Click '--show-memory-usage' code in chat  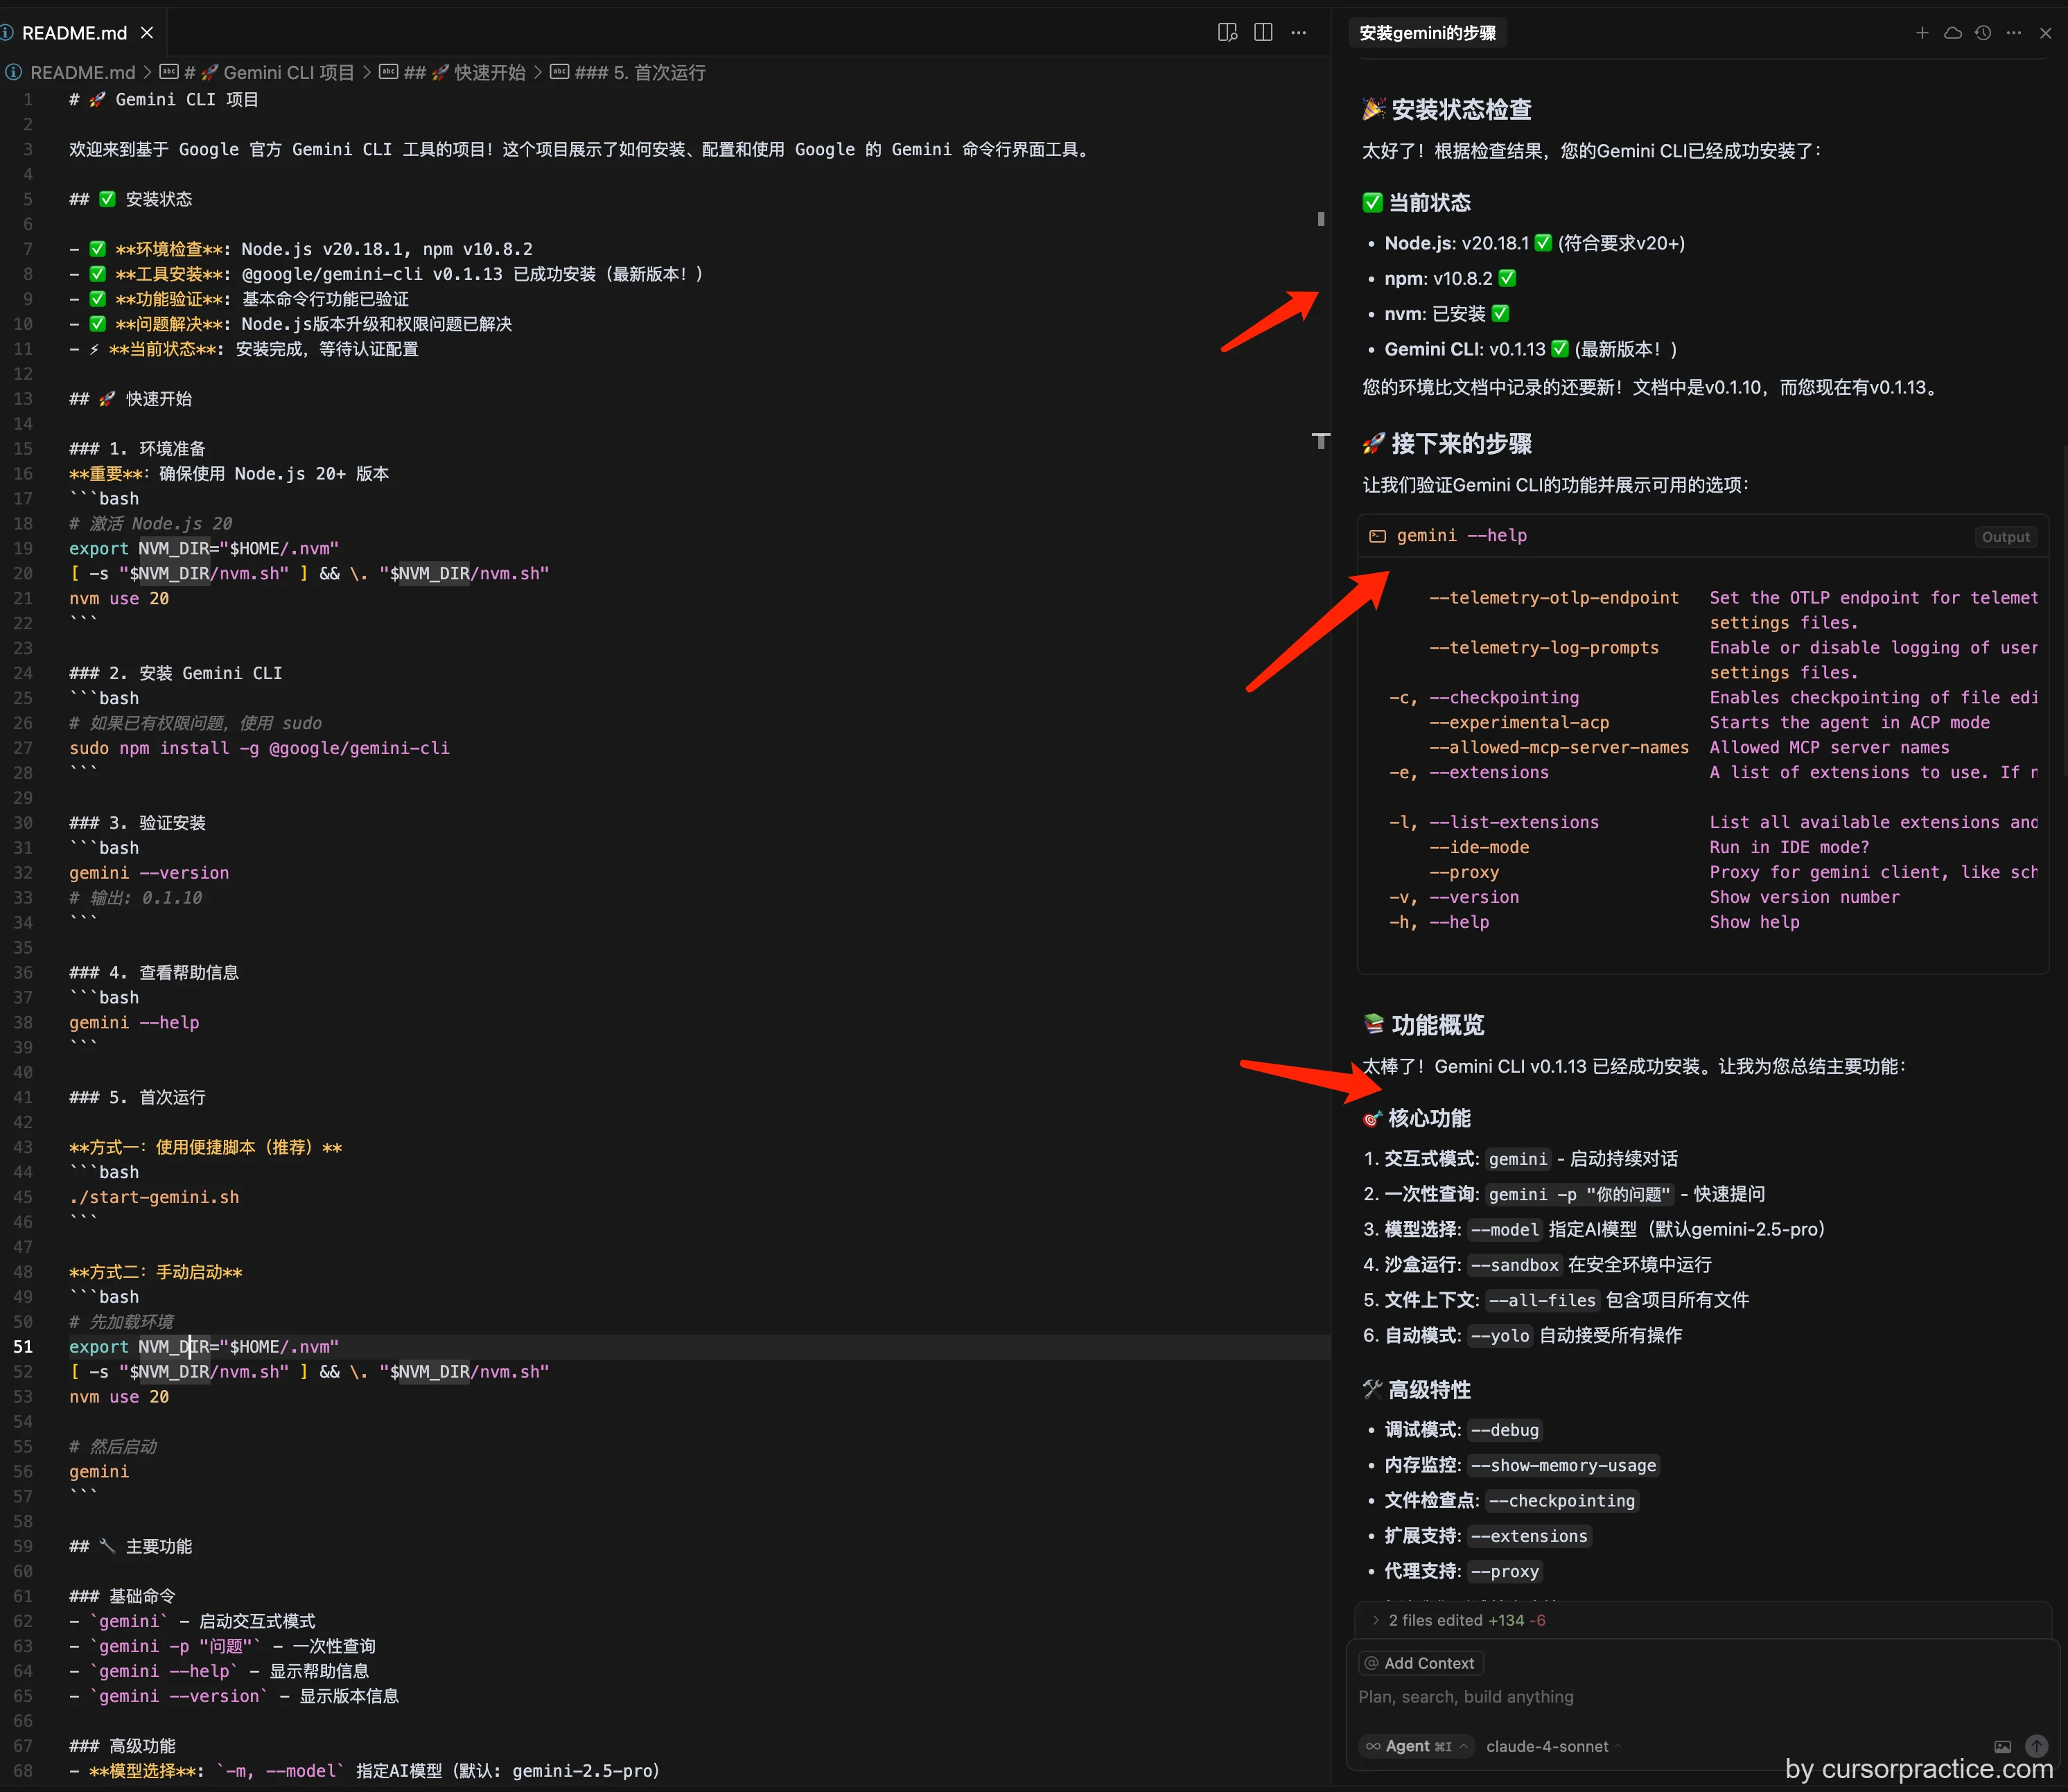(1563, 1465)
